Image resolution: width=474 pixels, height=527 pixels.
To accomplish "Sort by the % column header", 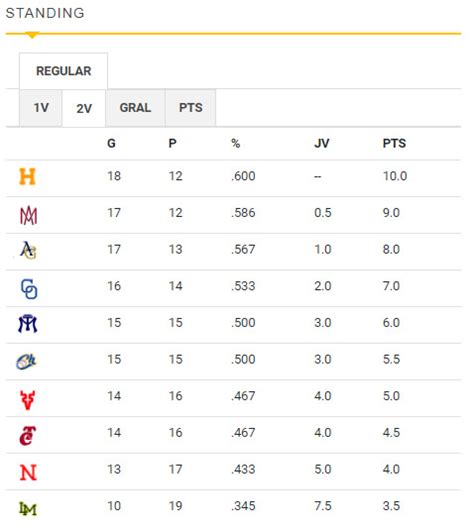I will click(236, 144).
